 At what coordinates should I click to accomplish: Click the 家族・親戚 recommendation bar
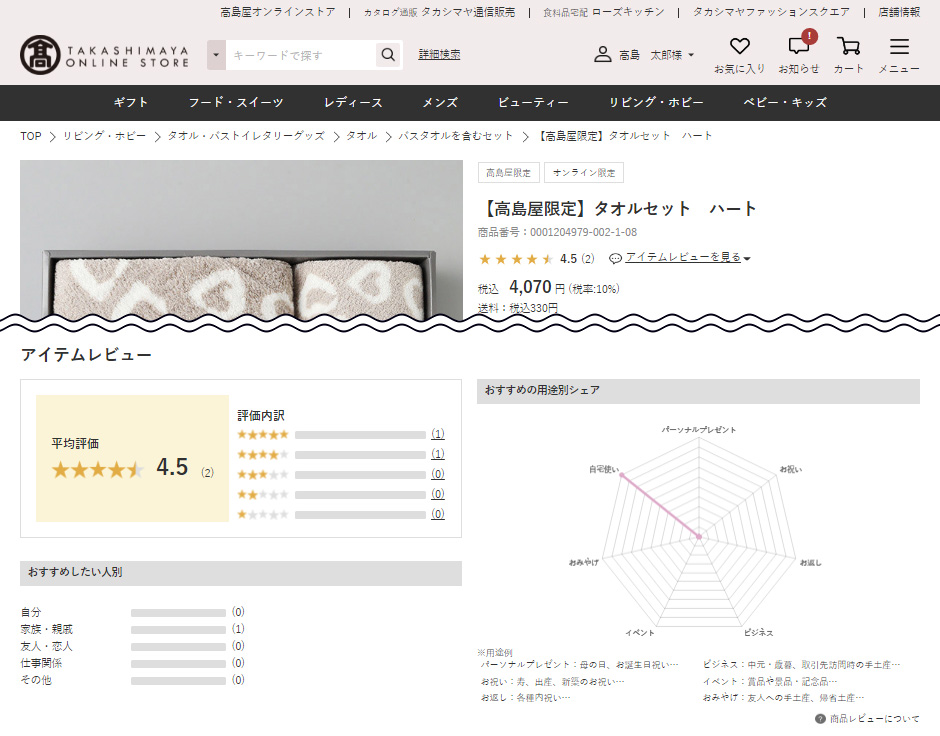pos(178,630)
